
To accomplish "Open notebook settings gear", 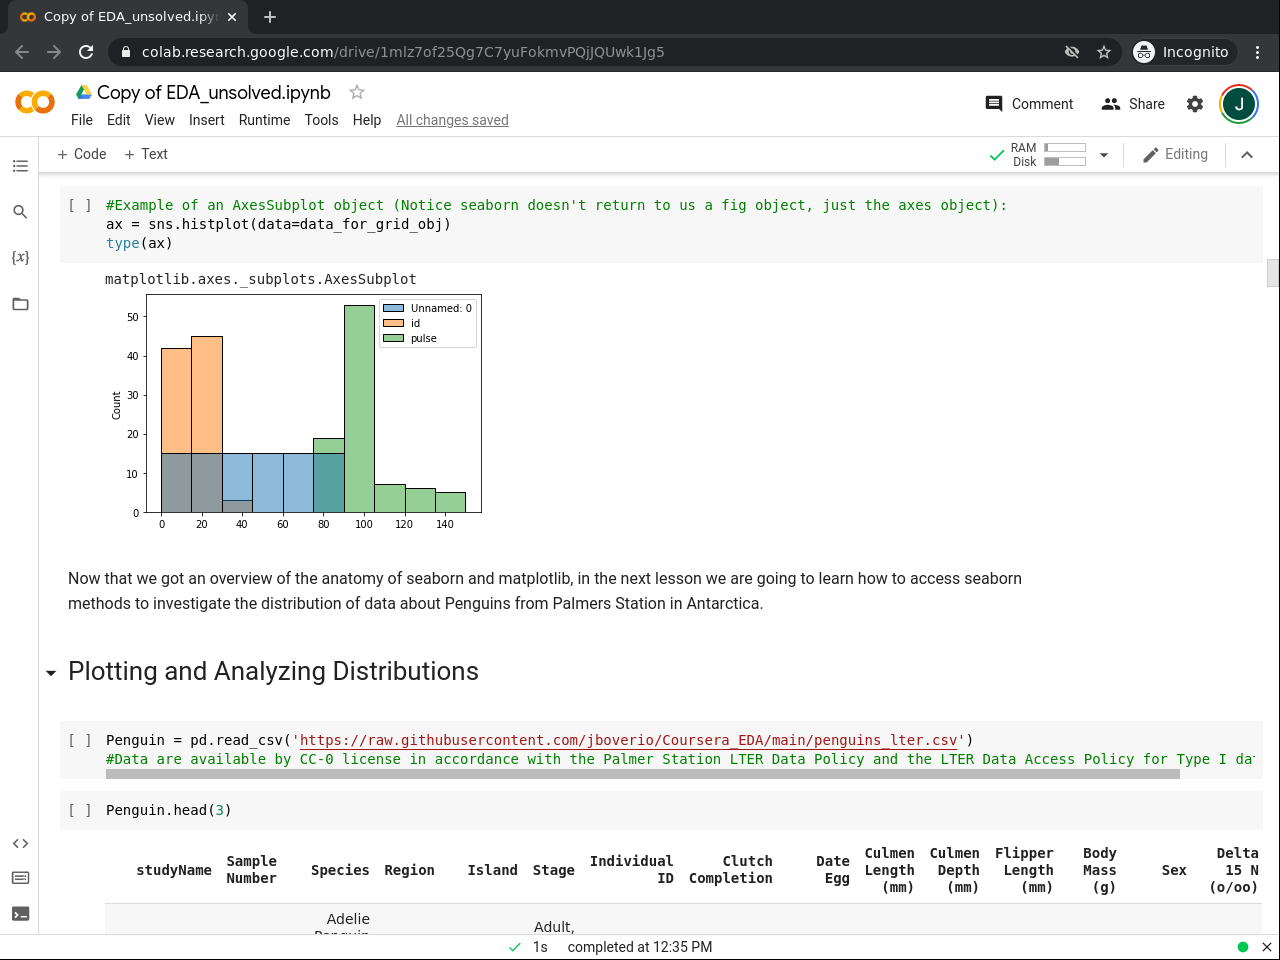I will (1195, 104).
